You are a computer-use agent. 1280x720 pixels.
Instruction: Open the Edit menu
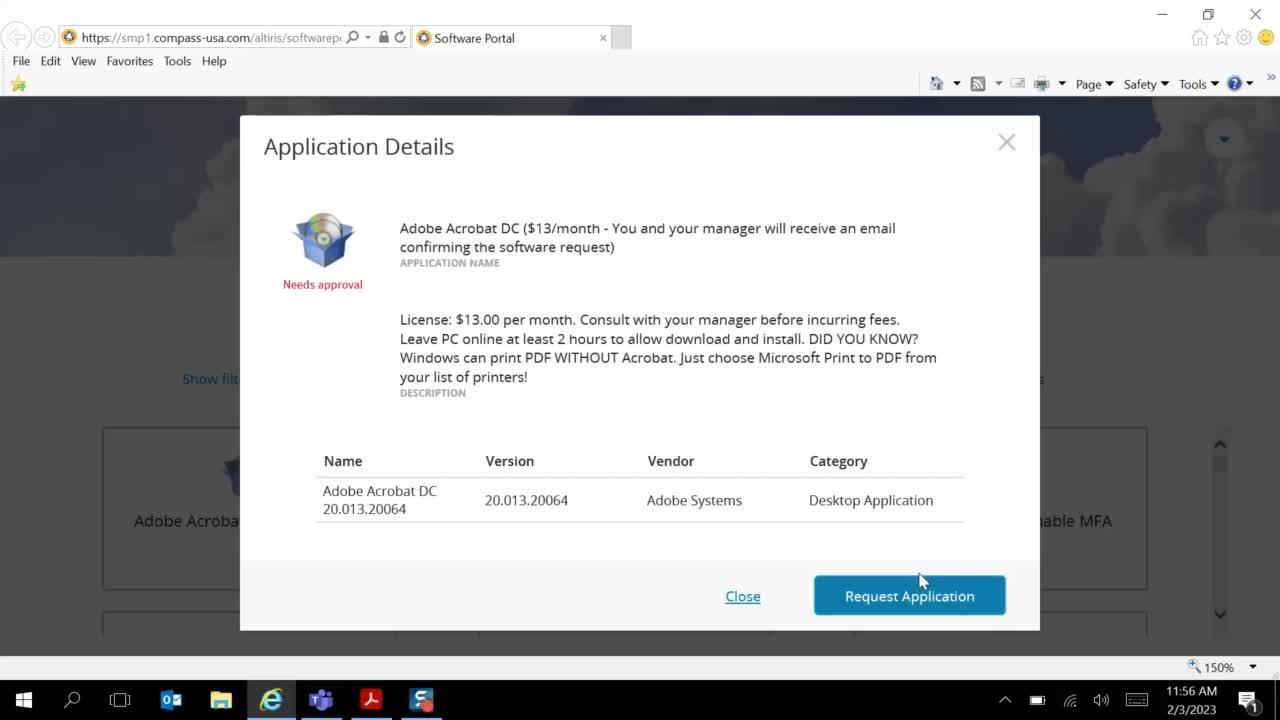pos(50,61)
